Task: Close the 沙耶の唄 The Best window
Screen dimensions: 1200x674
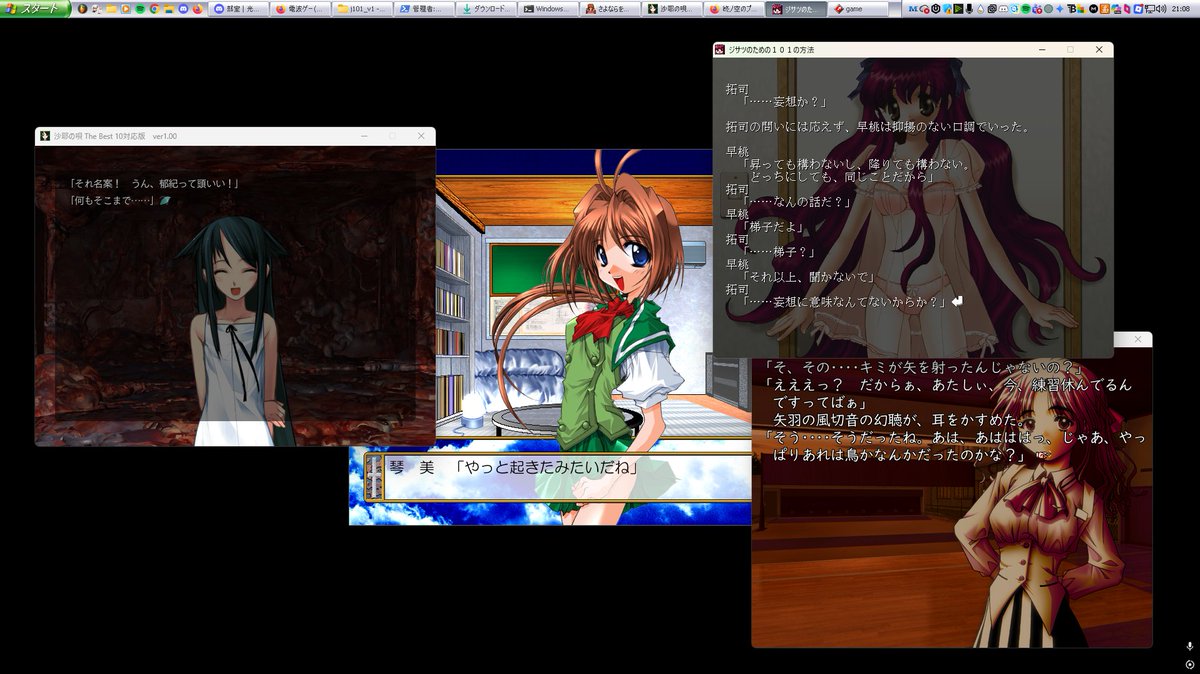Action: click(421, 136)
